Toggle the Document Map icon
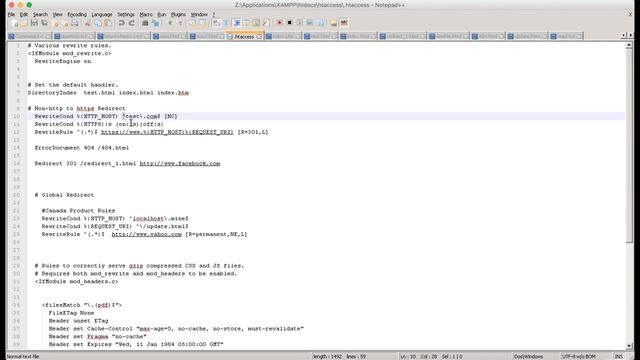The image size is (640, 360). pyautogui.click(x=256, y=23)
